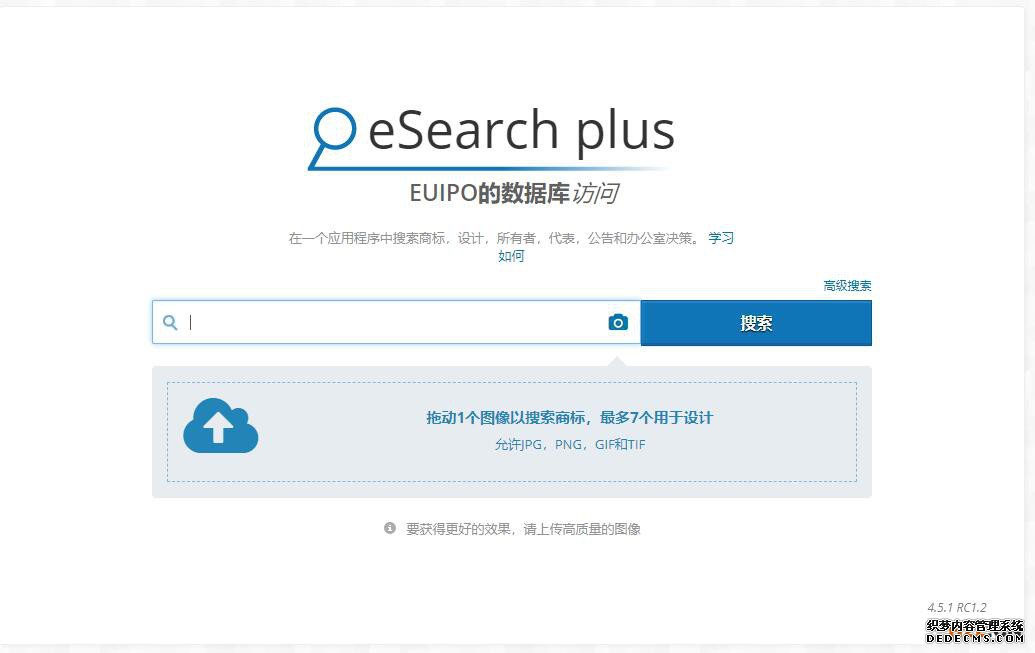Click the info circle icon near quality tip

[390, 528]
